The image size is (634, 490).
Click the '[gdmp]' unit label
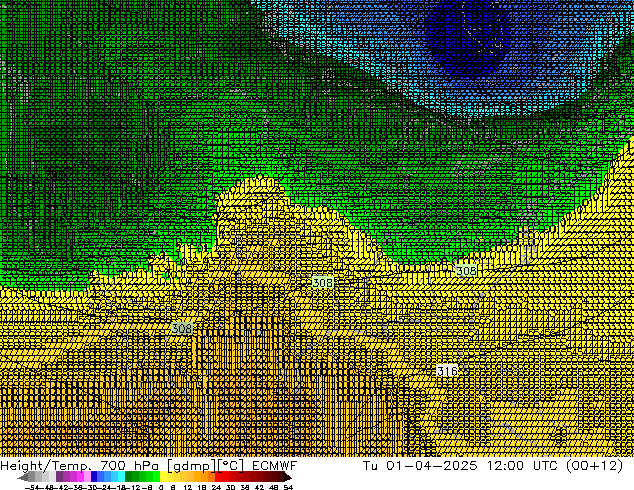point(192,466)
